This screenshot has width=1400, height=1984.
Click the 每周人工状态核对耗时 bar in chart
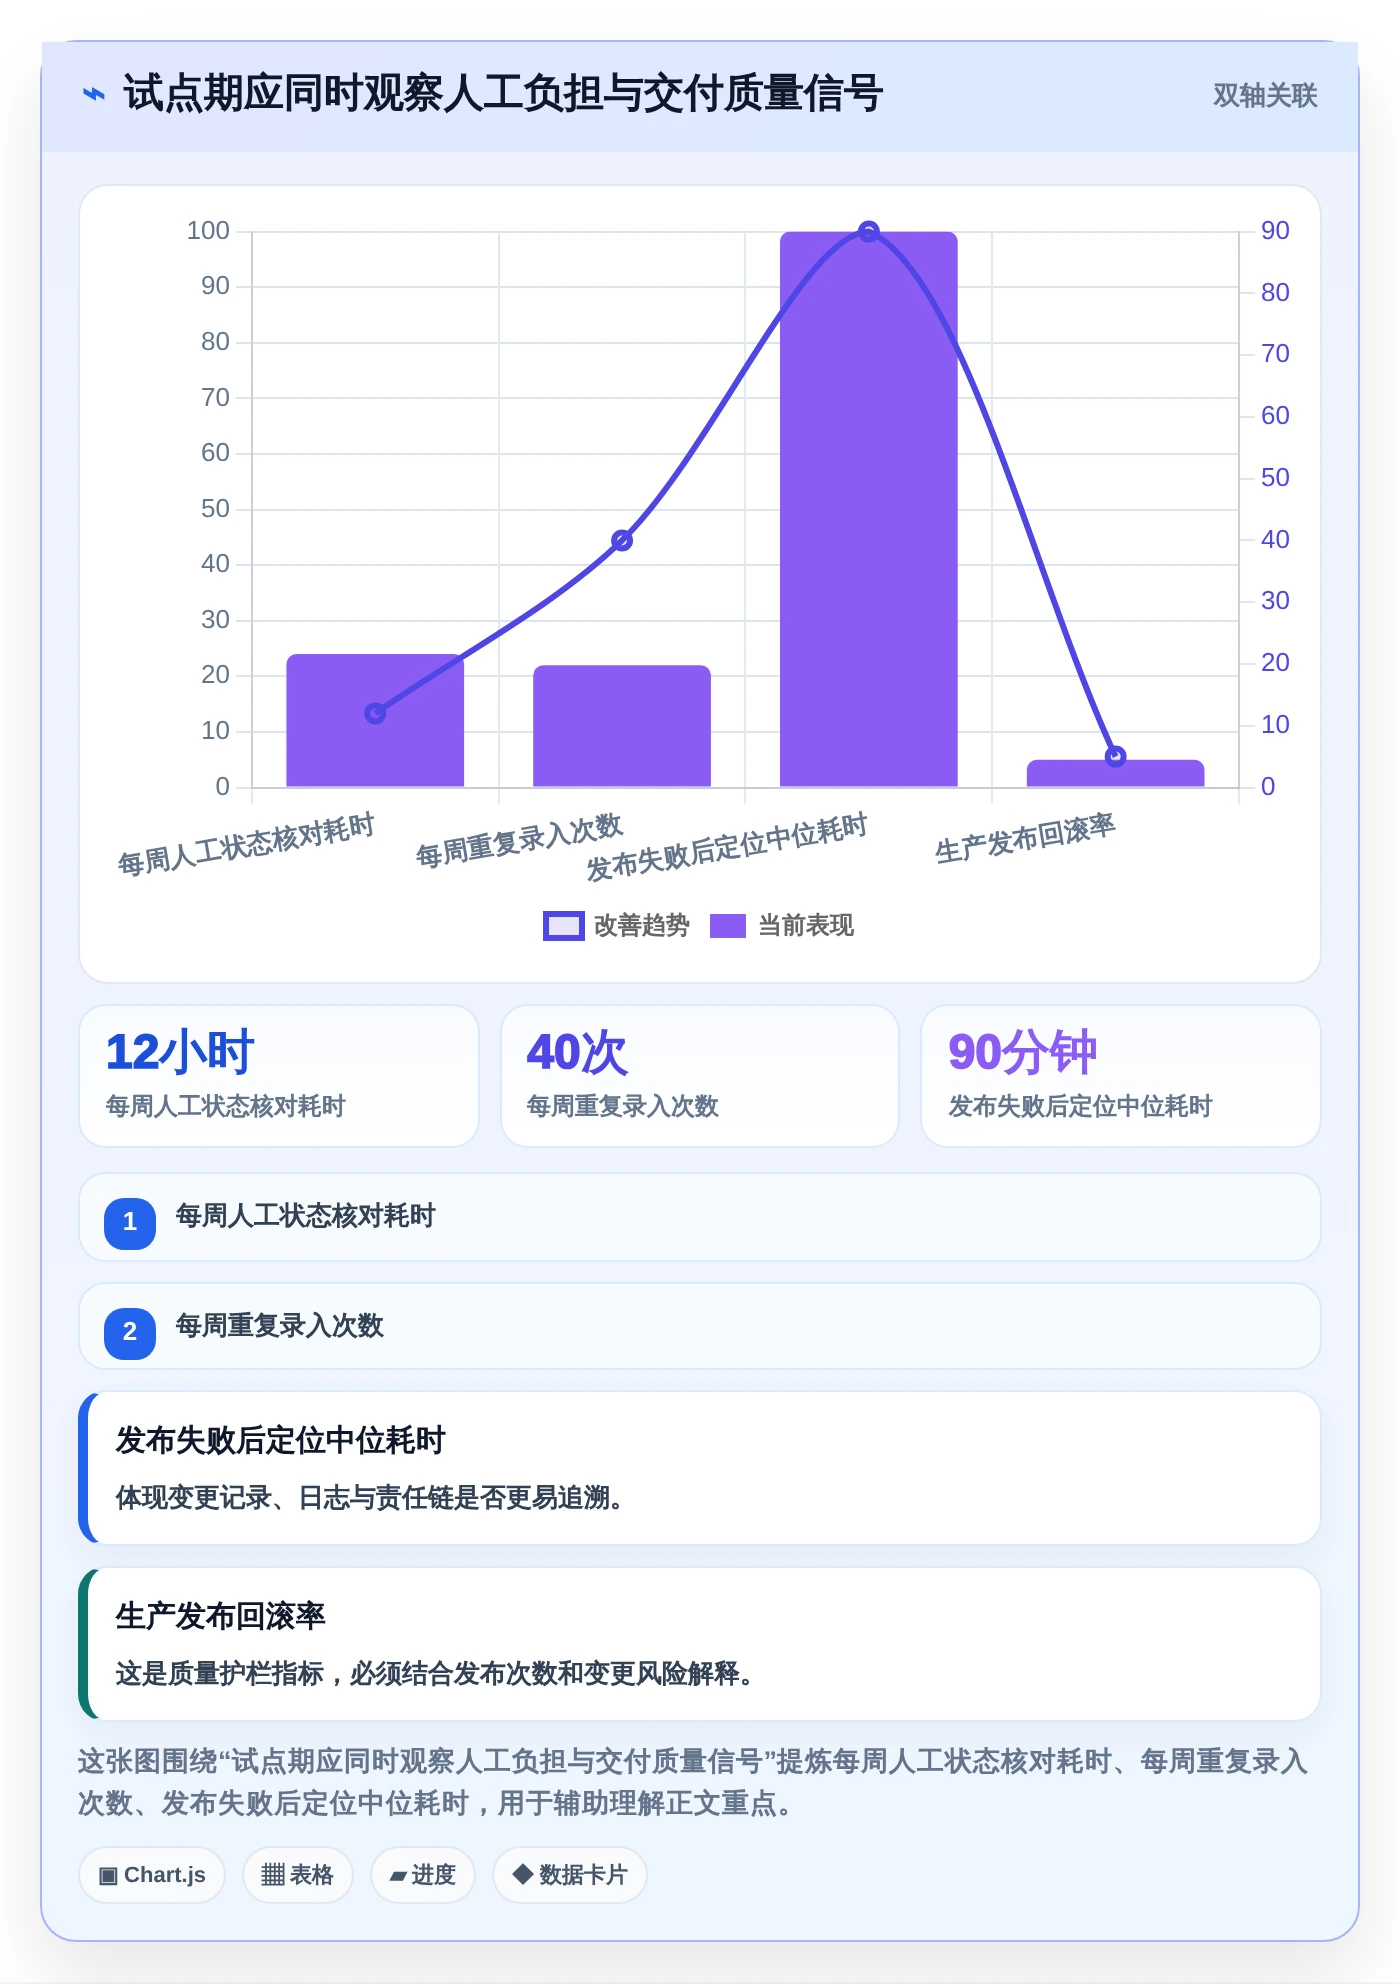(x=375, y=720)
